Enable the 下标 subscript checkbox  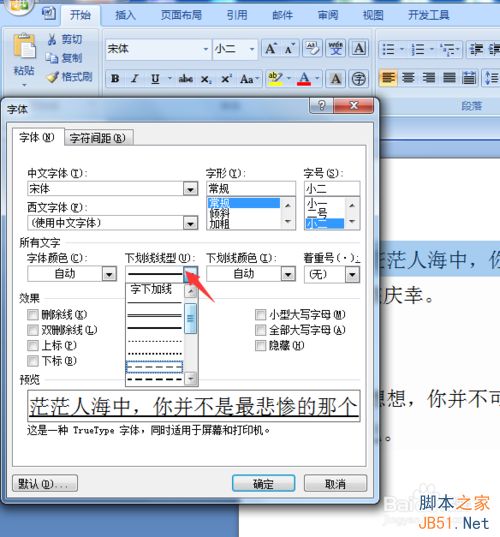coord(33,361)
